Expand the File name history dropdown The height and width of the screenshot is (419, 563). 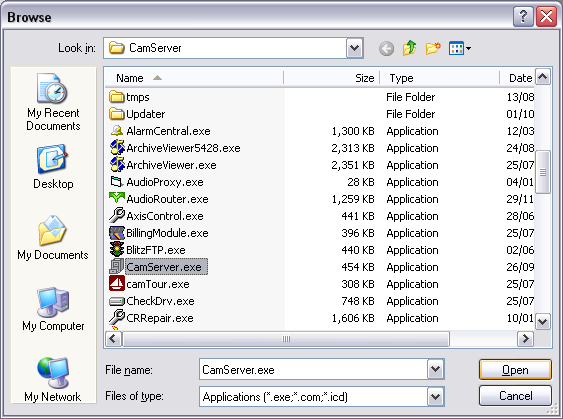tap(435, 369)
